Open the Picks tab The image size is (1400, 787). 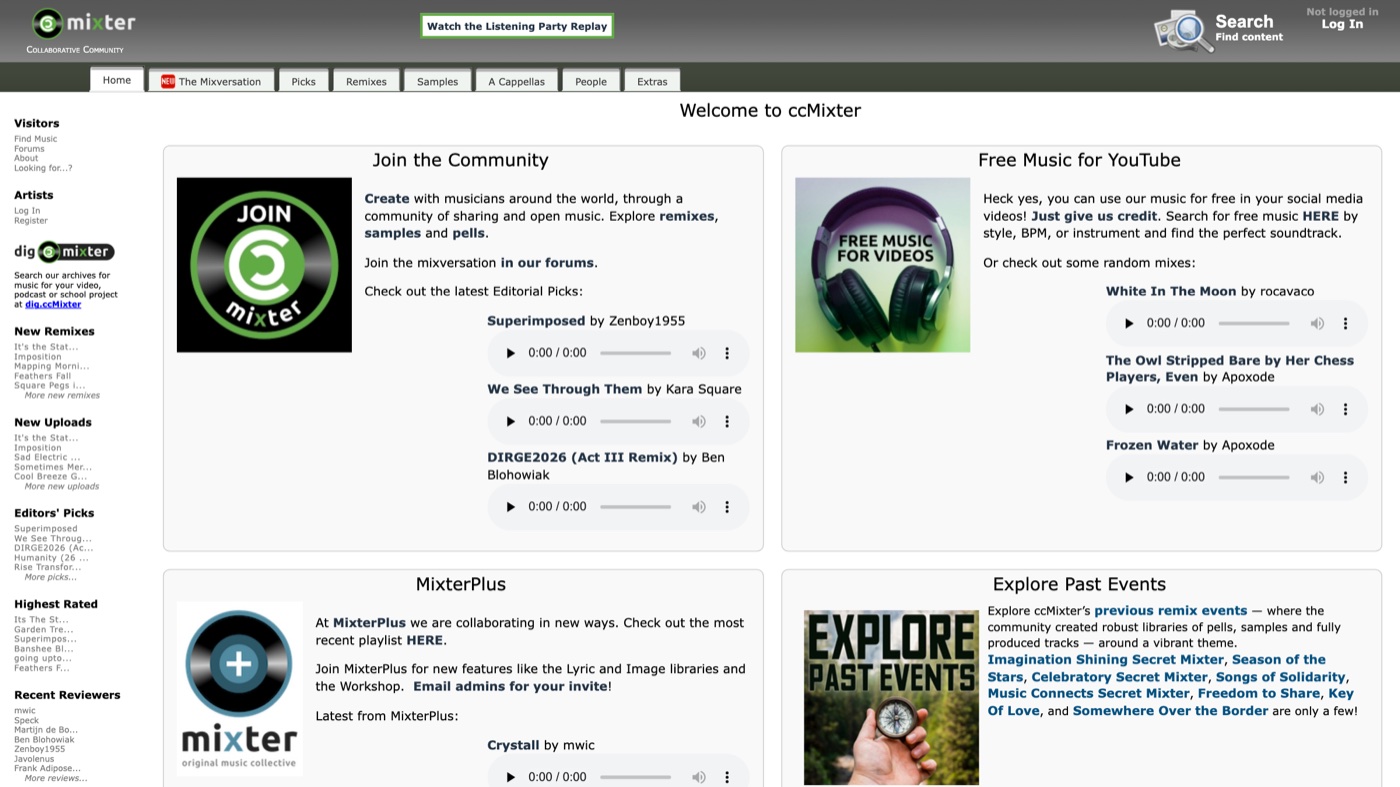[304, 81]
